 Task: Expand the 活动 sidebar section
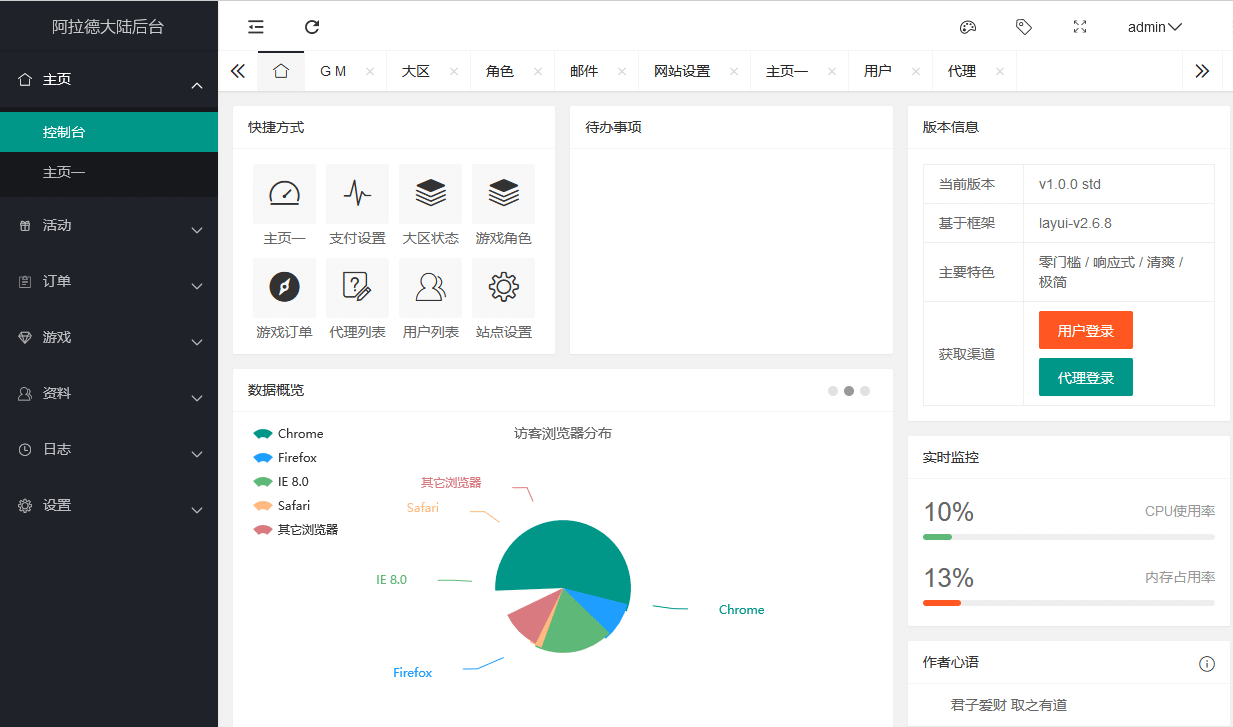click(x=60, y=225)
